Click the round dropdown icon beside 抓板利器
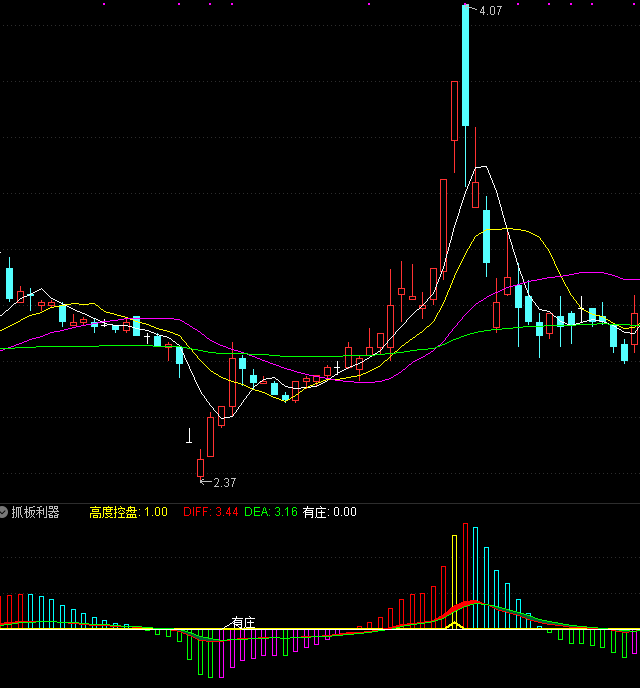The width and height of the screenshot is (640, 688). pyautogui.click(x=3, y=512)
